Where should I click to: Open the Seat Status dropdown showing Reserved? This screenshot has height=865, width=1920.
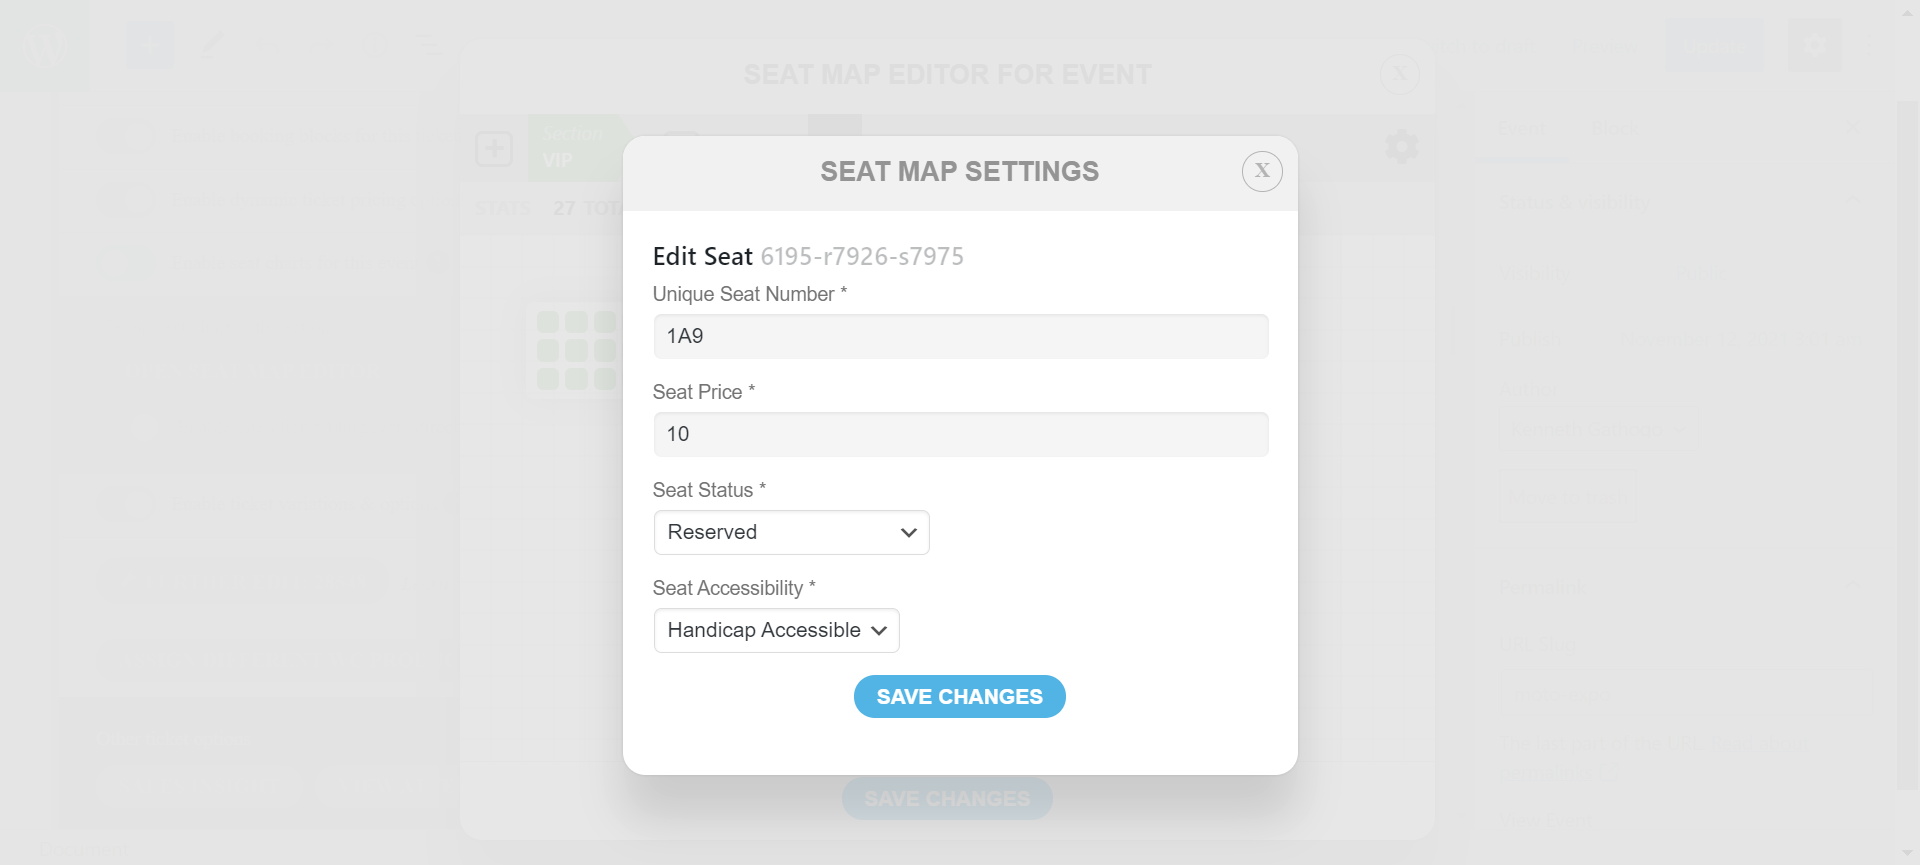click(x=792, y=532)
